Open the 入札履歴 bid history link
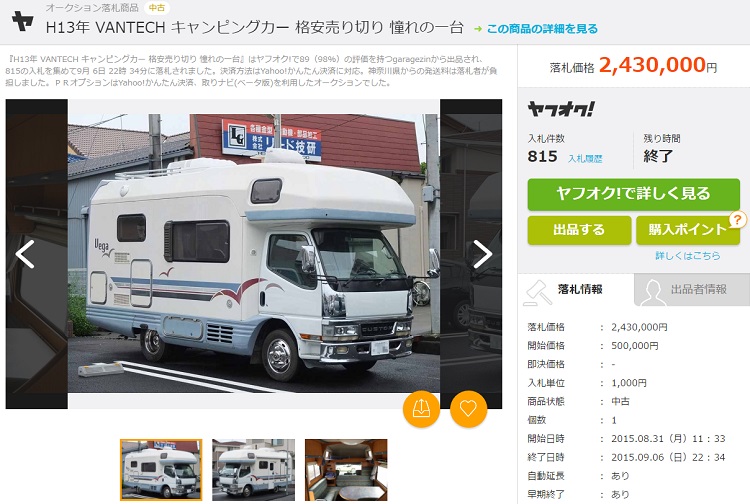Image resolution: width=750 pixels, height=504 pixels. pyautogui.click(x=585, y=158)
